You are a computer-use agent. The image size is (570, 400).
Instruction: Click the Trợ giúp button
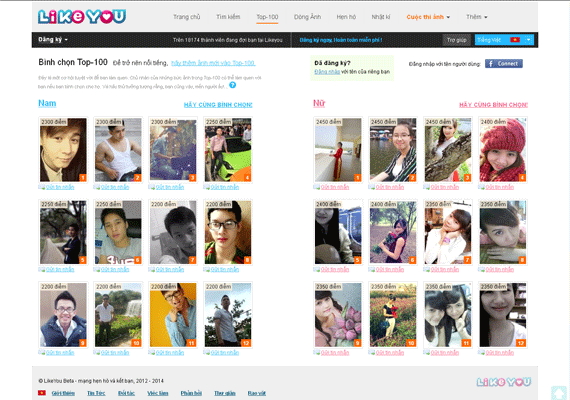pyautogui.click(x=457, y=40)
